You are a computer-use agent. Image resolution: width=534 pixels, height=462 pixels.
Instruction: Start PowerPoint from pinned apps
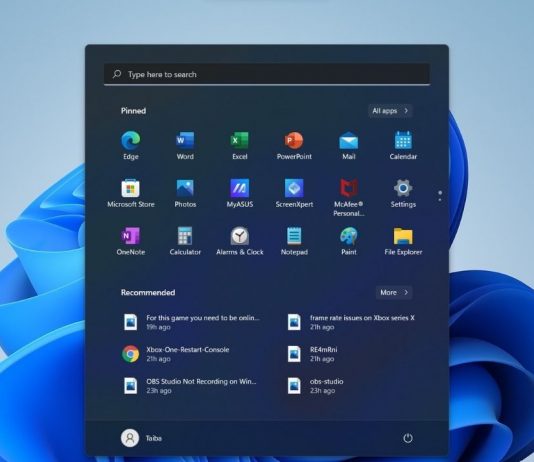pos(294,145)
